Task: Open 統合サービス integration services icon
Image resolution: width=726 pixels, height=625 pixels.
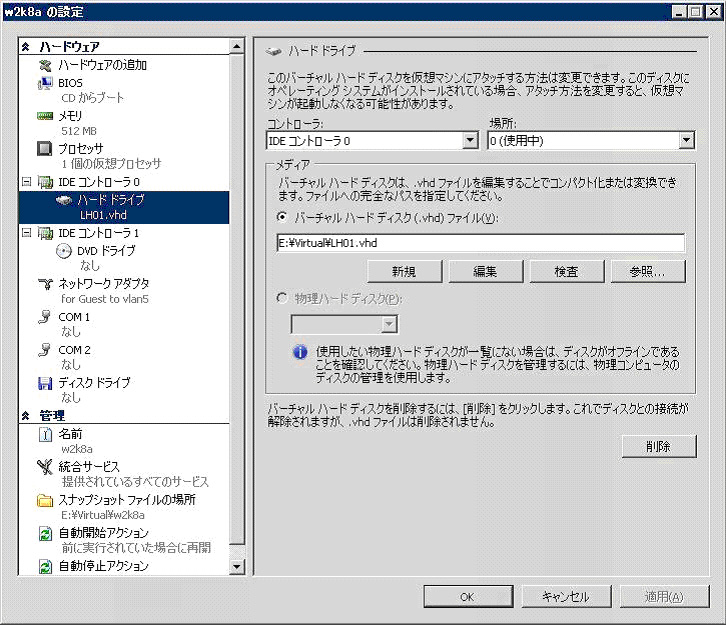Action: (x=44, y=467)
